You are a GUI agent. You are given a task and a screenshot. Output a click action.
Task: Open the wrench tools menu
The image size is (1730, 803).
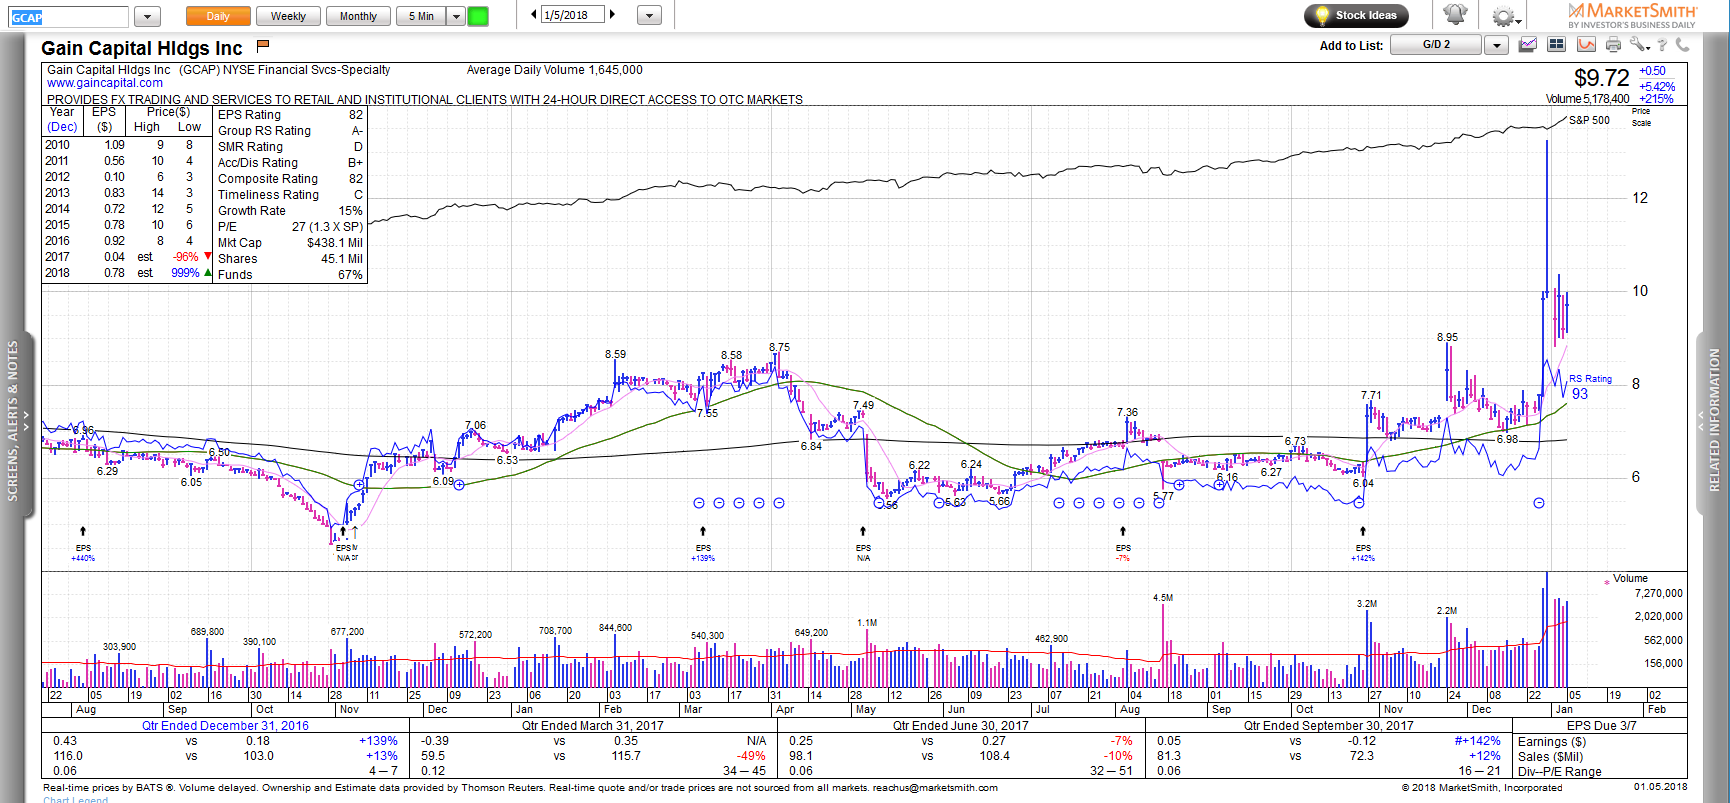click(x=1638, y=45)
